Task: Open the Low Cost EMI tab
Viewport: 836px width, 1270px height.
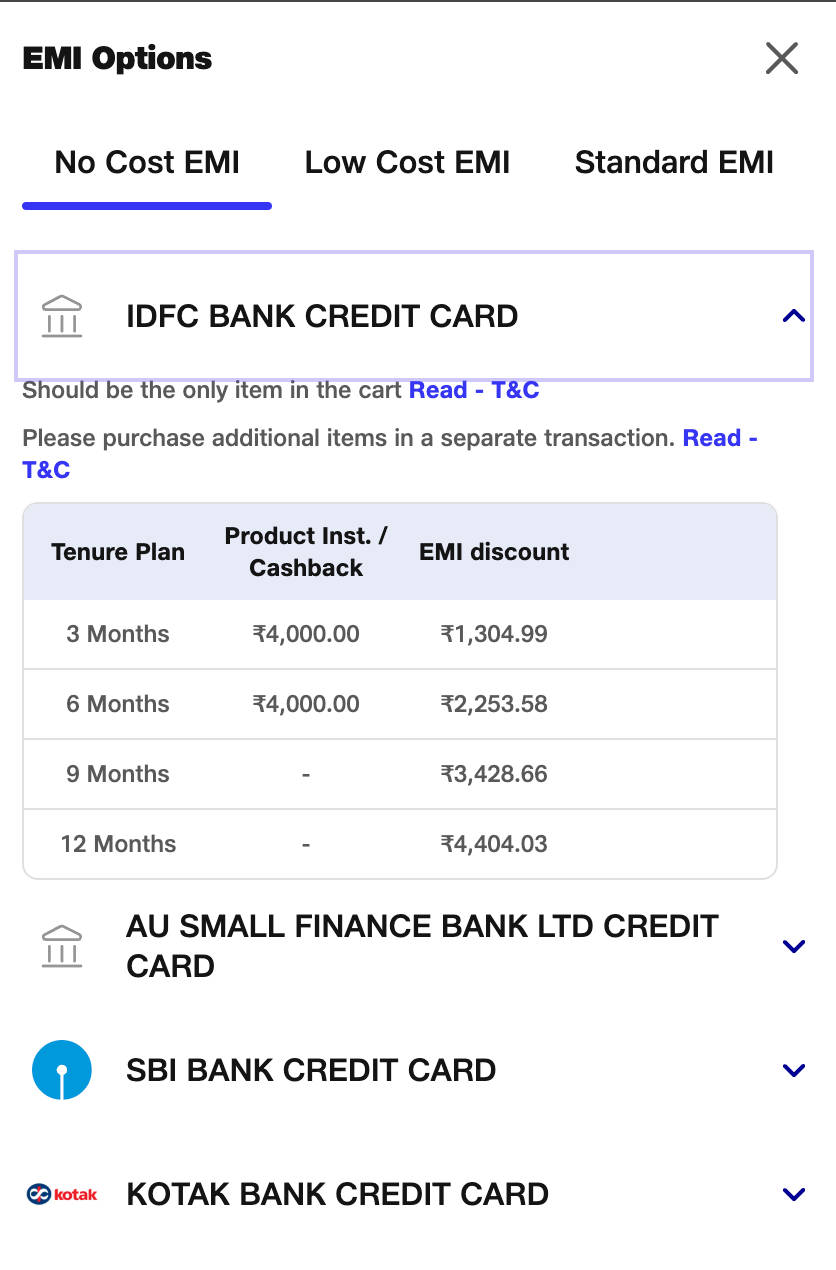Action: (407, 163)
